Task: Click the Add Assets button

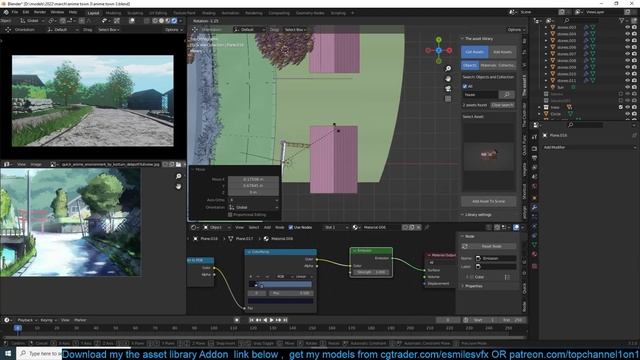Action: (x=502, y=52)
